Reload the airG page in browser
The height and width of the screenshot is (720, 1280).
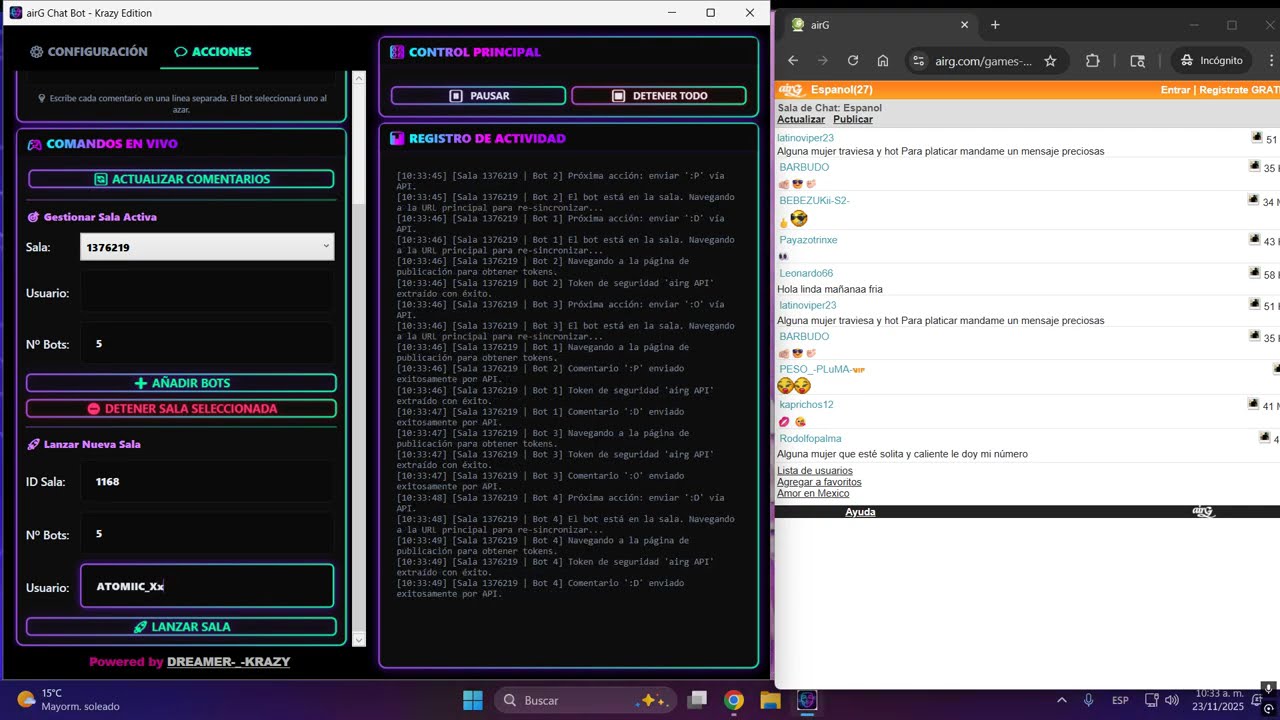tap(853, 61)
